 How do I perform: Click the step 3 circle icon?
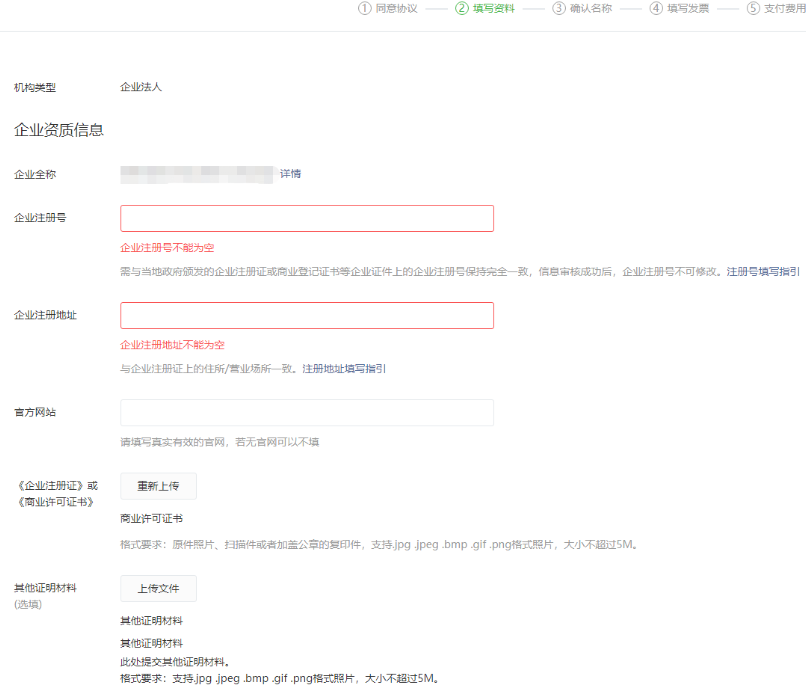(559, 8)
